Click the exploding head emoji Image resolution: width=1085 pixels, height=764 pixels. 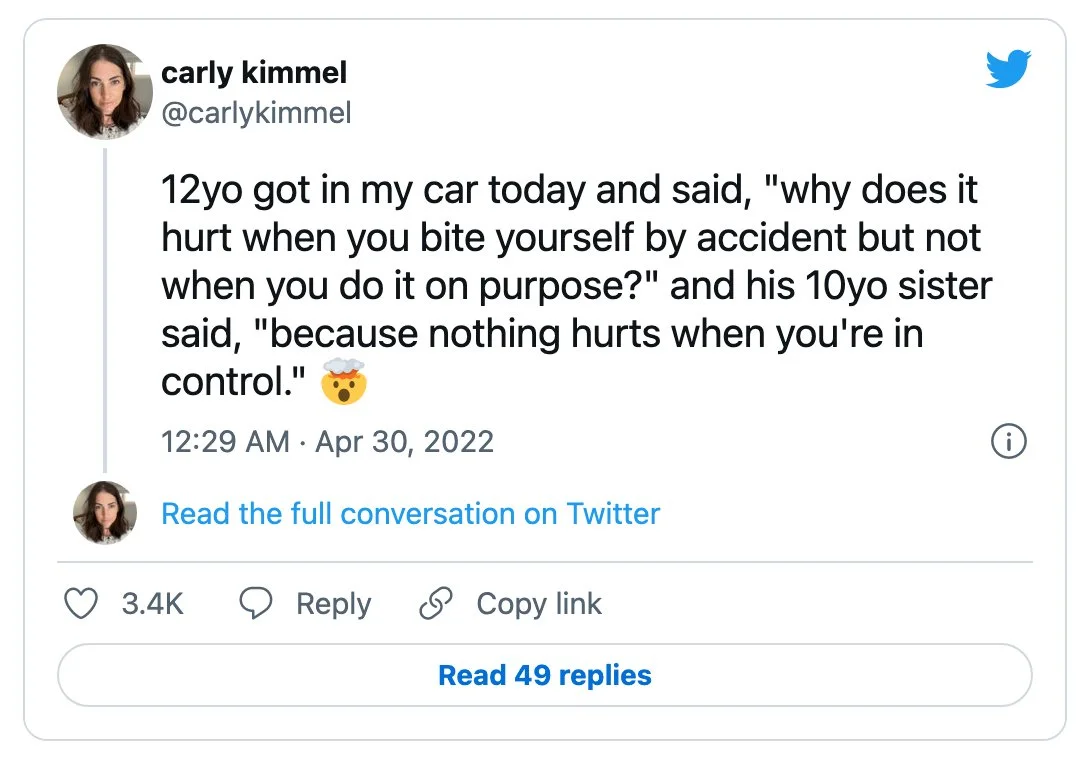click(343, 381)
